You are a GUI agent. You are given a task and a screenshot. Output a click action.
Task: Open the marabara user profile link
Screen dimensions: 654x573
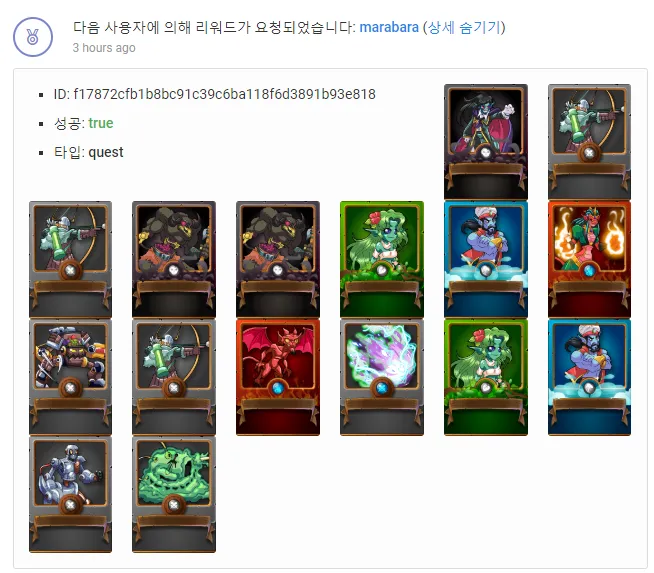(x=389, y=27)
